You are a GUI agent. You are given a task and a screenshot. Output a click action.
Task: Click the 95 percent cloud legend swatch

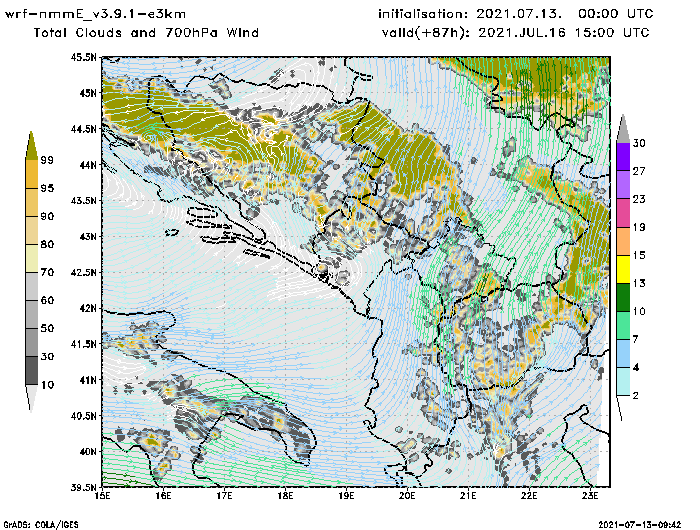pyautogui.click(x=31, y=174)
